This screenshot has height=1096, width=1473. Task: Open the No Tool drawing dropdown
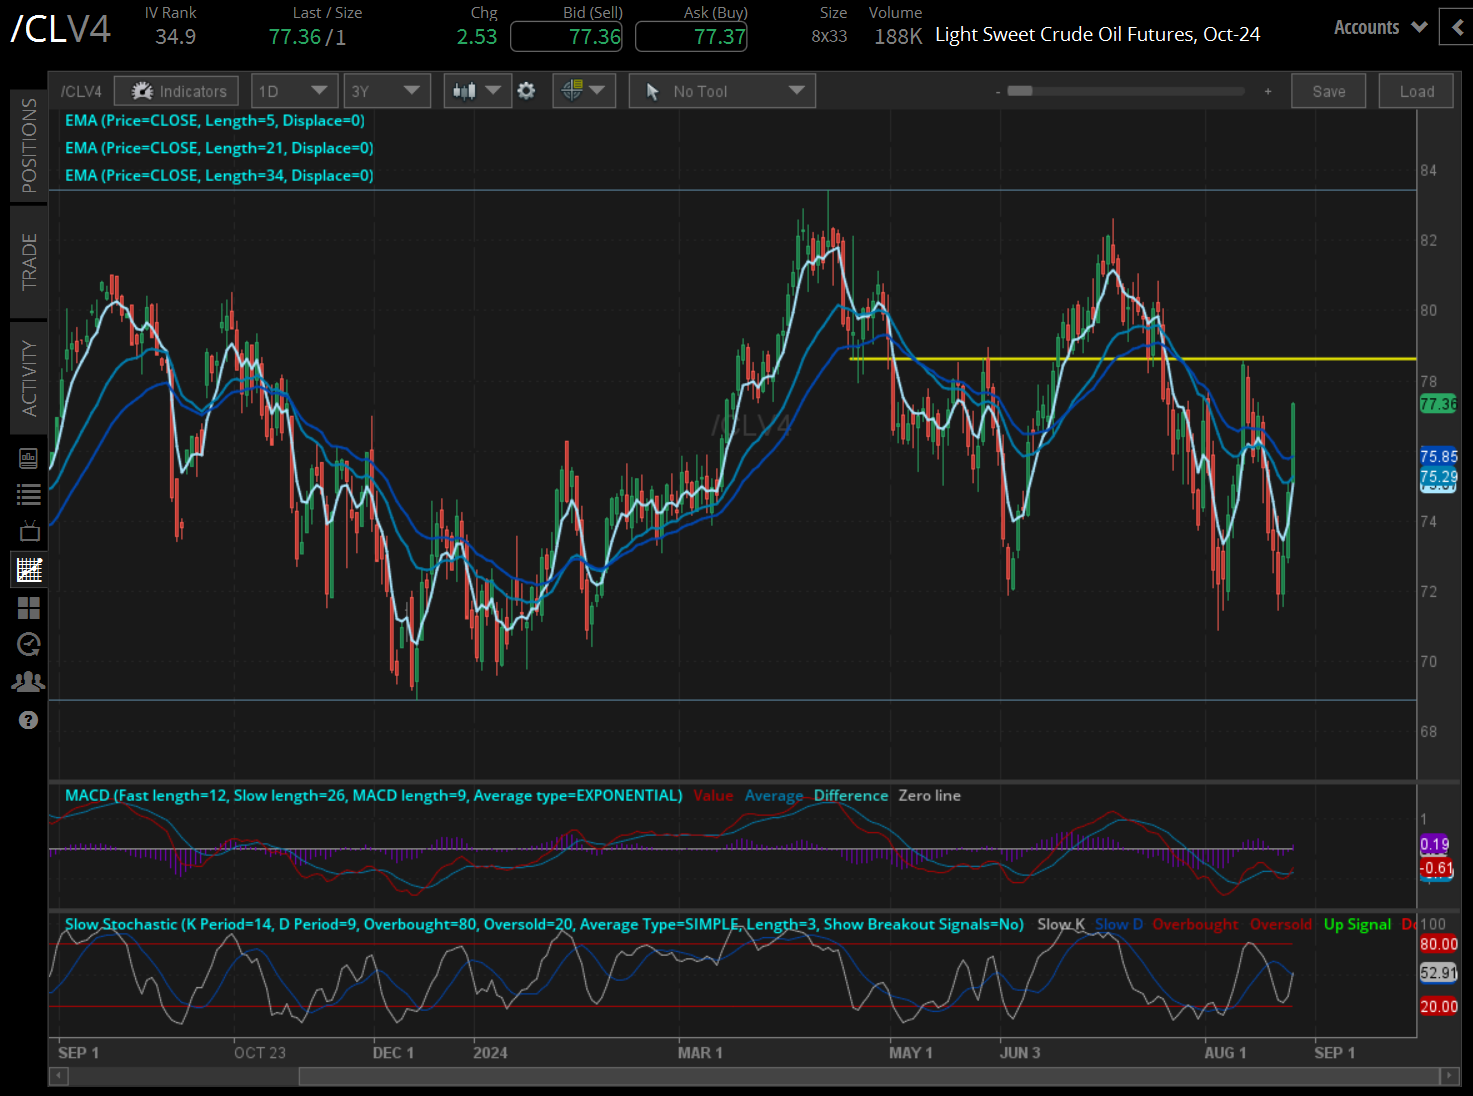pyautogui.click(x=722, y=90)
